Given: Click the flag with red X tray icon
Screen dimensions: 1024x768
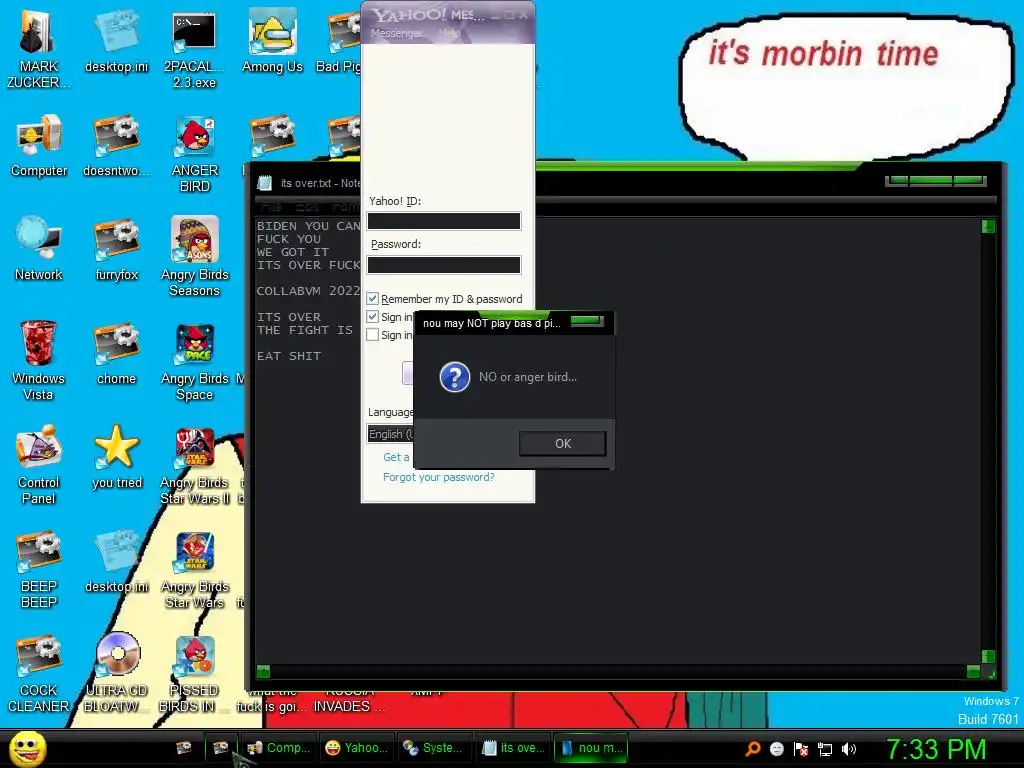Looking at the screenshot, I should 801,749.
